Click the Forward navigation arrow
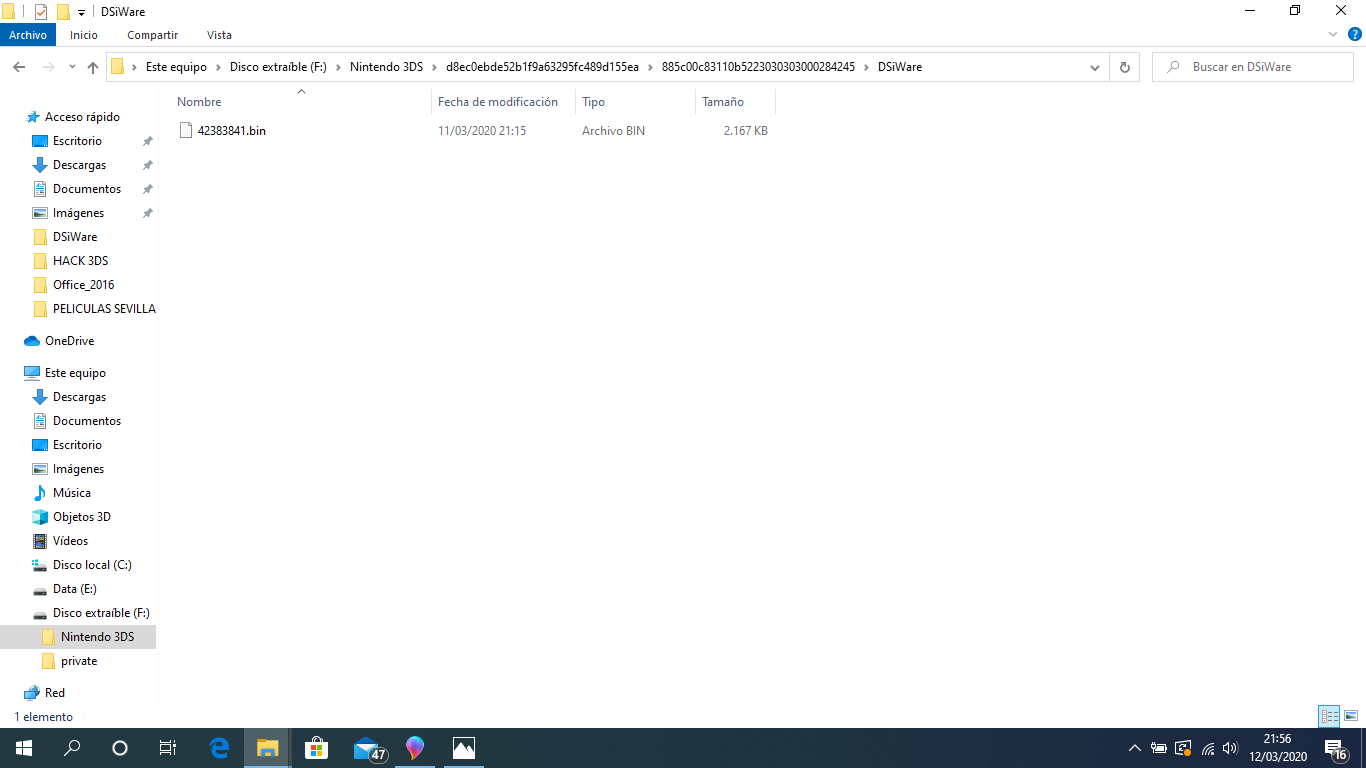Viewport: 1366px width, 768px height. pos(48,67)
